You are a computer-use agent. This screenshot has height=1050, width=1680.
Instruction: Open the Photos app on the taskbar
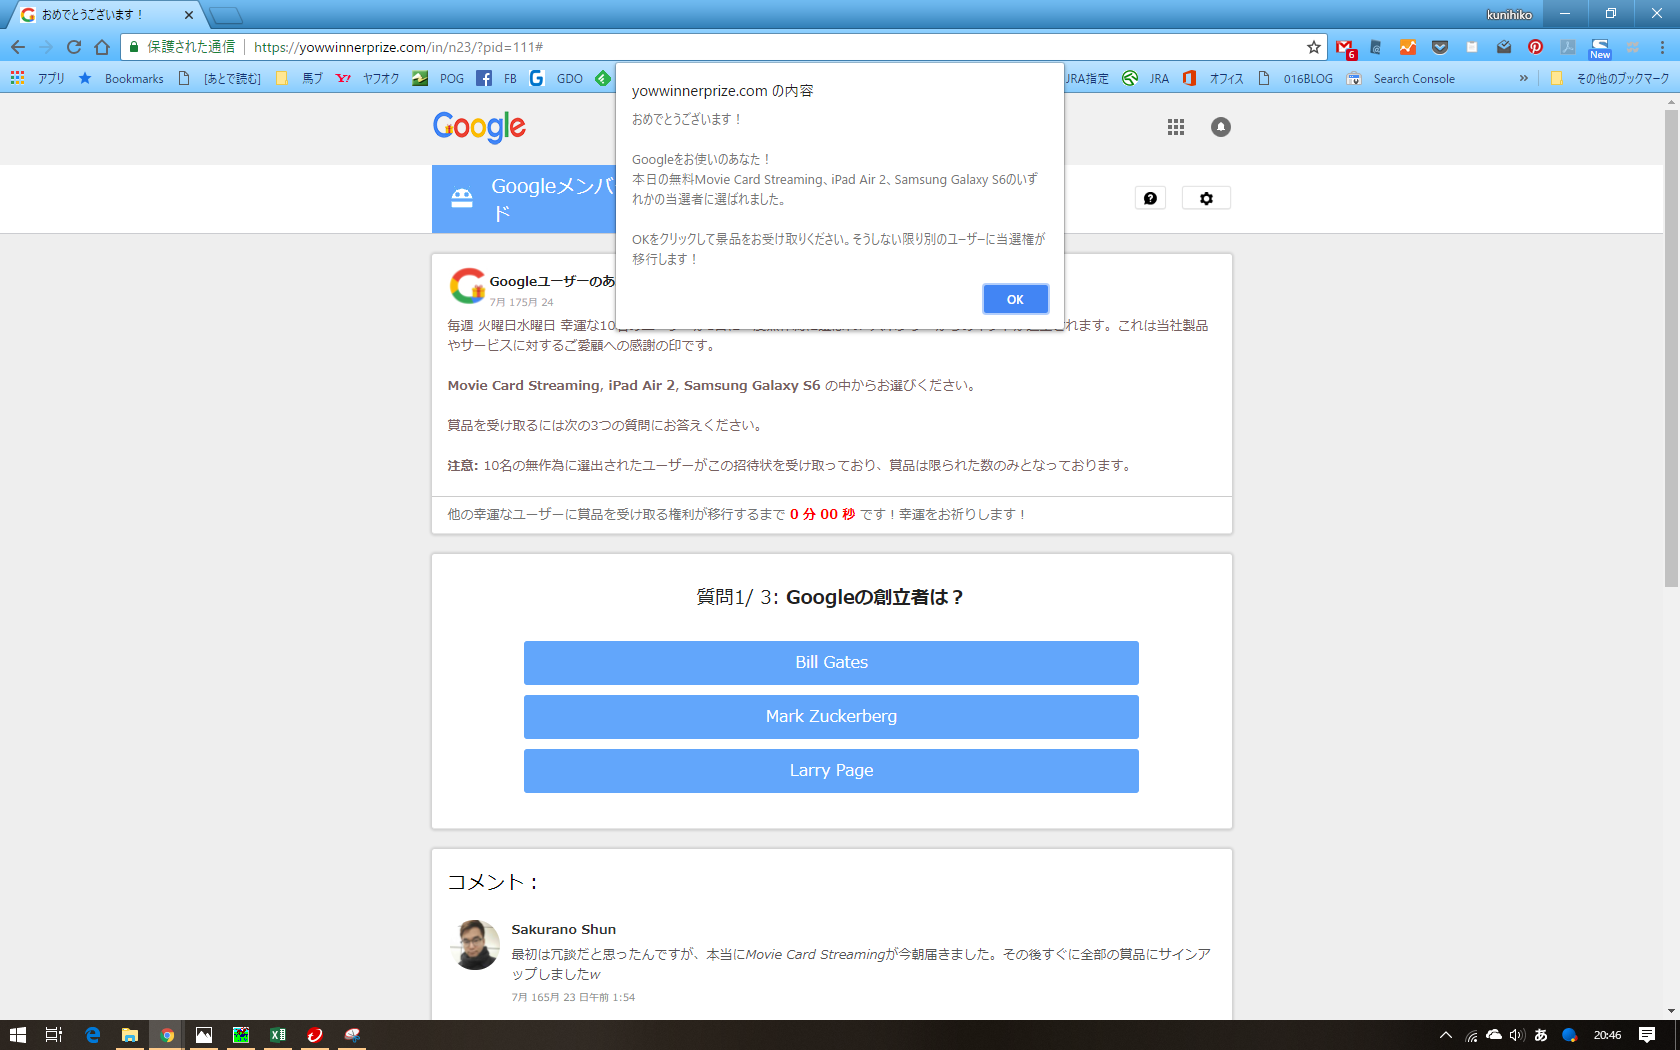[x=204, y=1035]
